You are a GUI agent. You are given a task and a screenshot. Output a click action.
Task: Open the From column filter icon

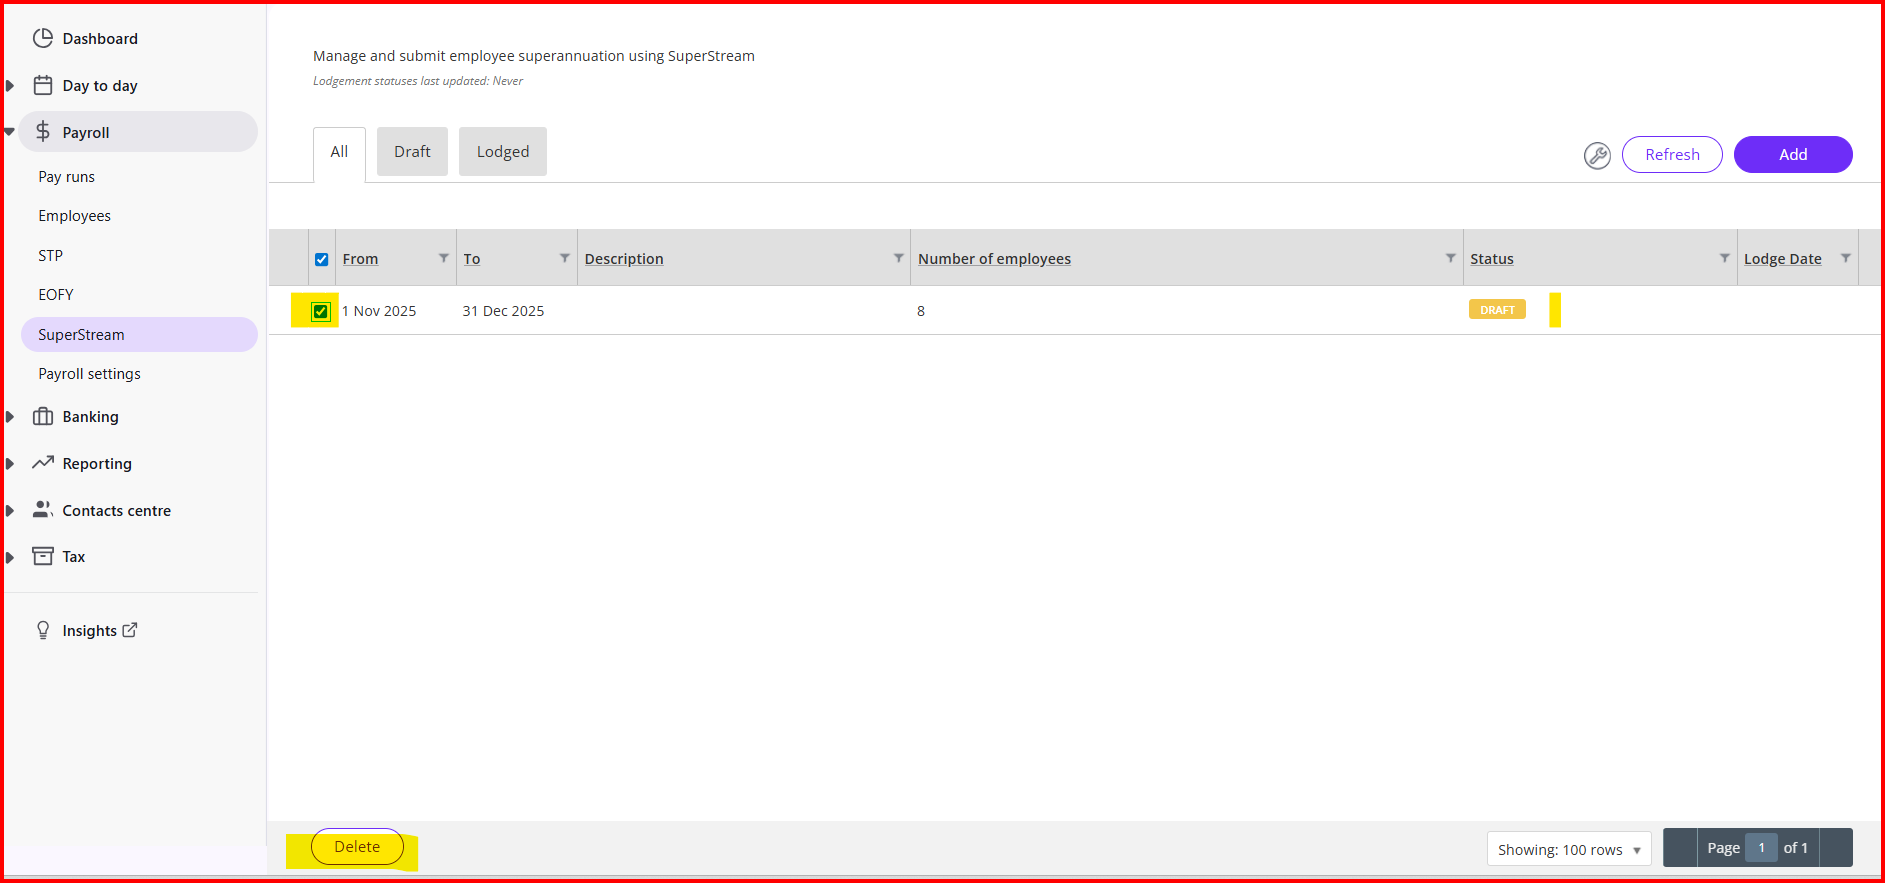(444, 258)
